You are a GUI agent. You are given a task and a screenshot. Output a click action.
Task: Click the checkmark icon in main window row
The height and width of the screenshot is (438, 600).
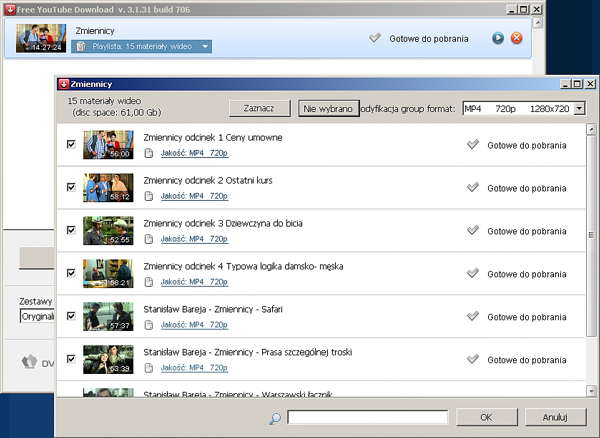coord(375,37)
